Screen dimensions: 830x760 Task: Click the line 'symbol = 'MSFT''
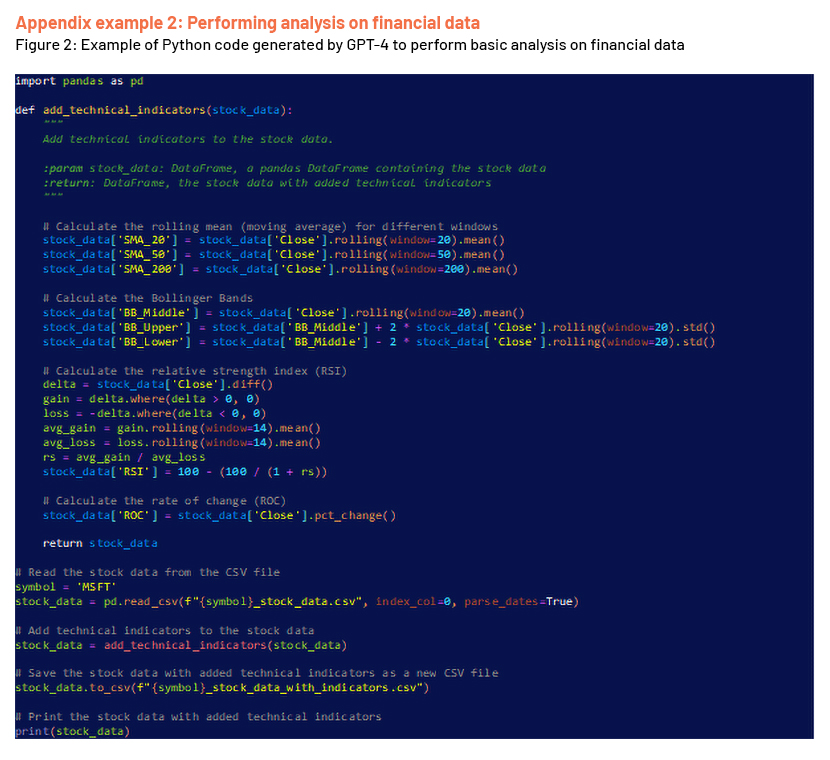pos(66,587)
